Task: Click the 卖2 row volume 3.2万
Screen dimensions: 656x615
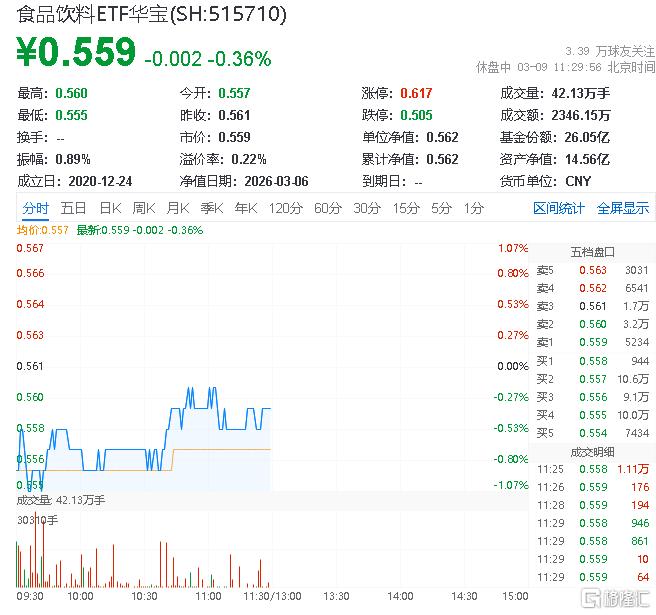Action: 636,324
